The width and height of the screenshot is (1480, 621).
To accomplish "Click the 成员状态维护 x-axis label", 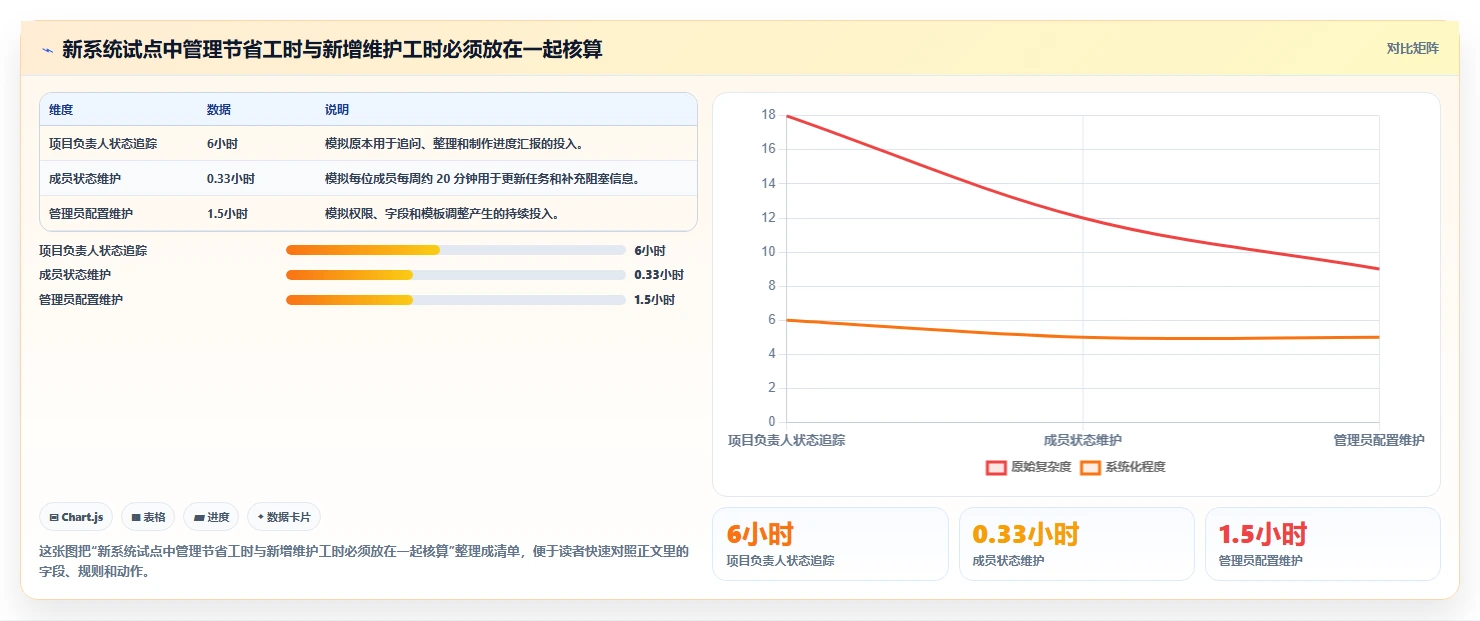I will tap(1083, 440).
